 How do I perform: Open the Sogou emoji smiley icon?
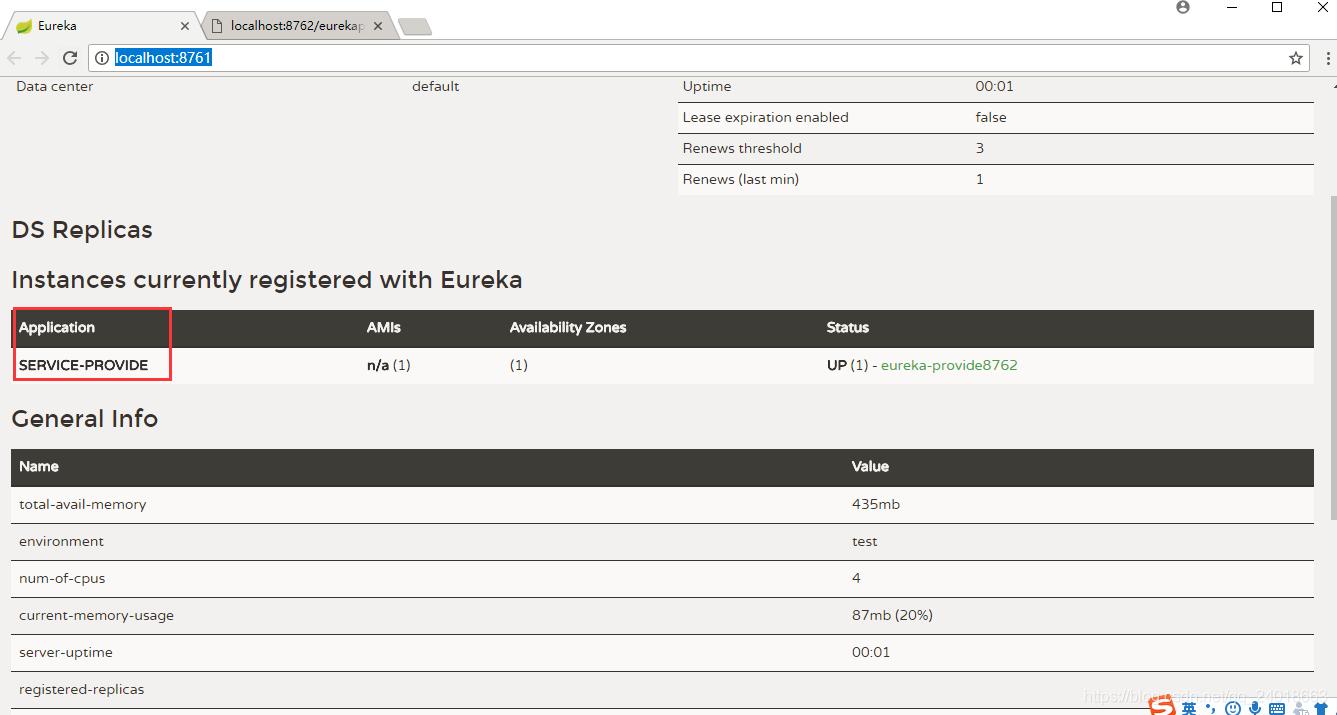(x=1233, y=708)
